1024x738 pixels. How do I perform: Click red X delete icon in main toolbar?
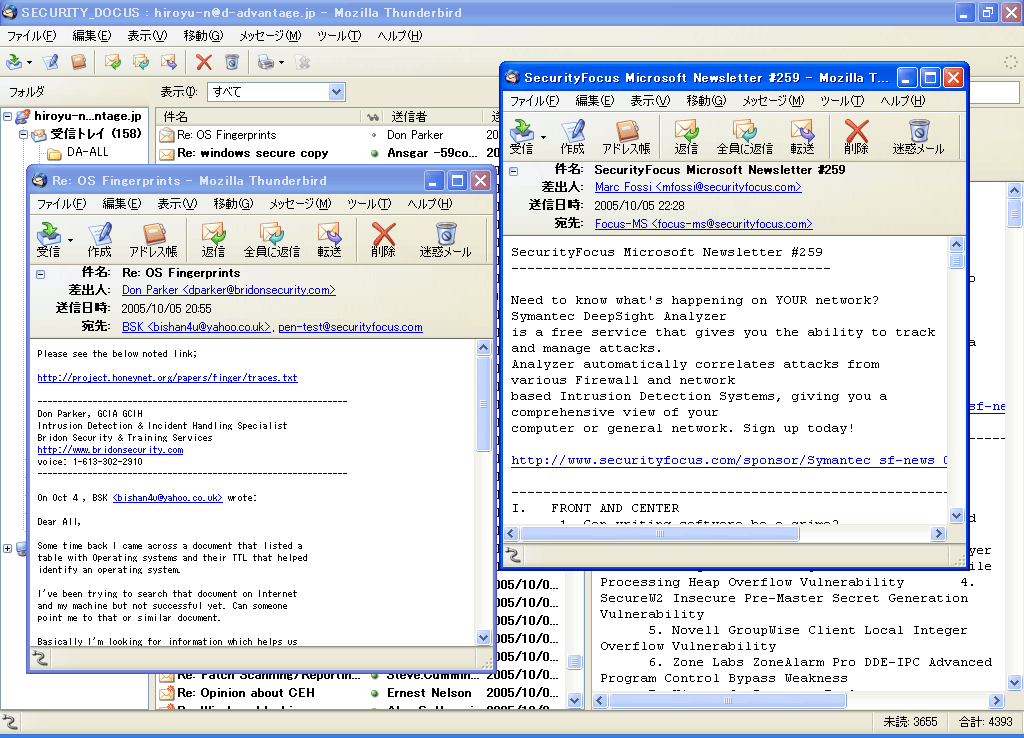204,62
